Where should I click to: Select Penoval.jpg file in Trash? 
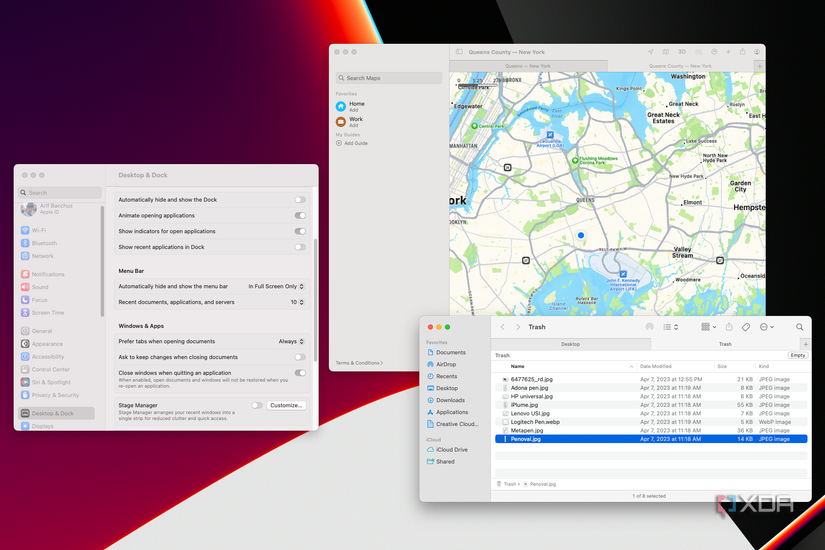click(x=651, y=439)
